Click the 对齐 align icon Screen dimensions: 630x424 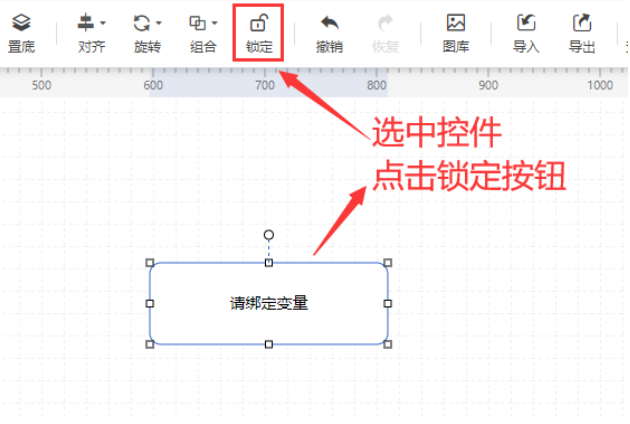[x=86, y=23]
